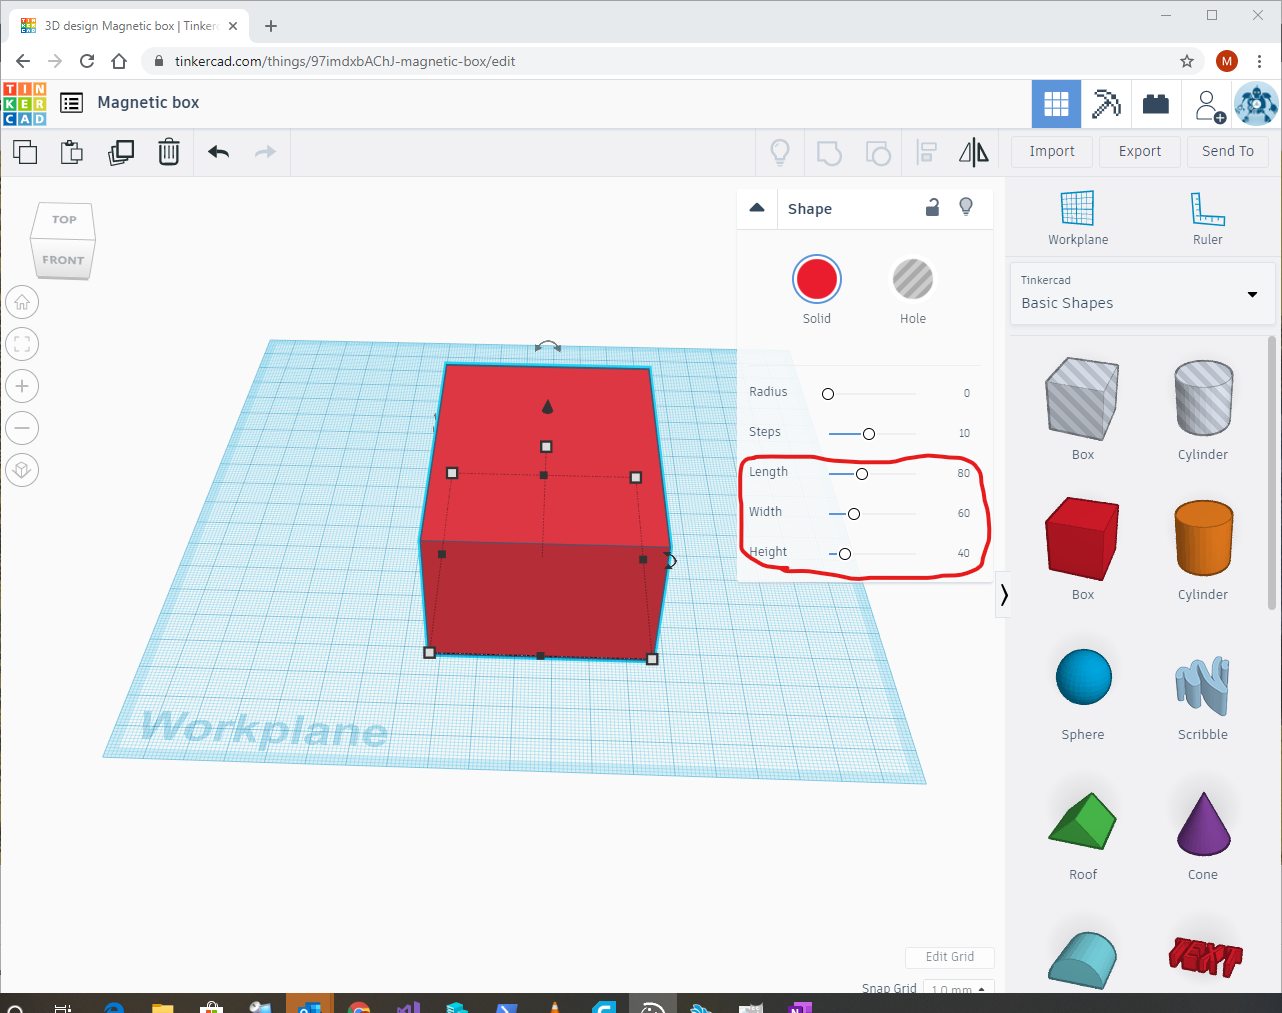Viewport: 1282px width, 1013px height.
Task: Click the Edit Grid button
Action: [949, 957]
